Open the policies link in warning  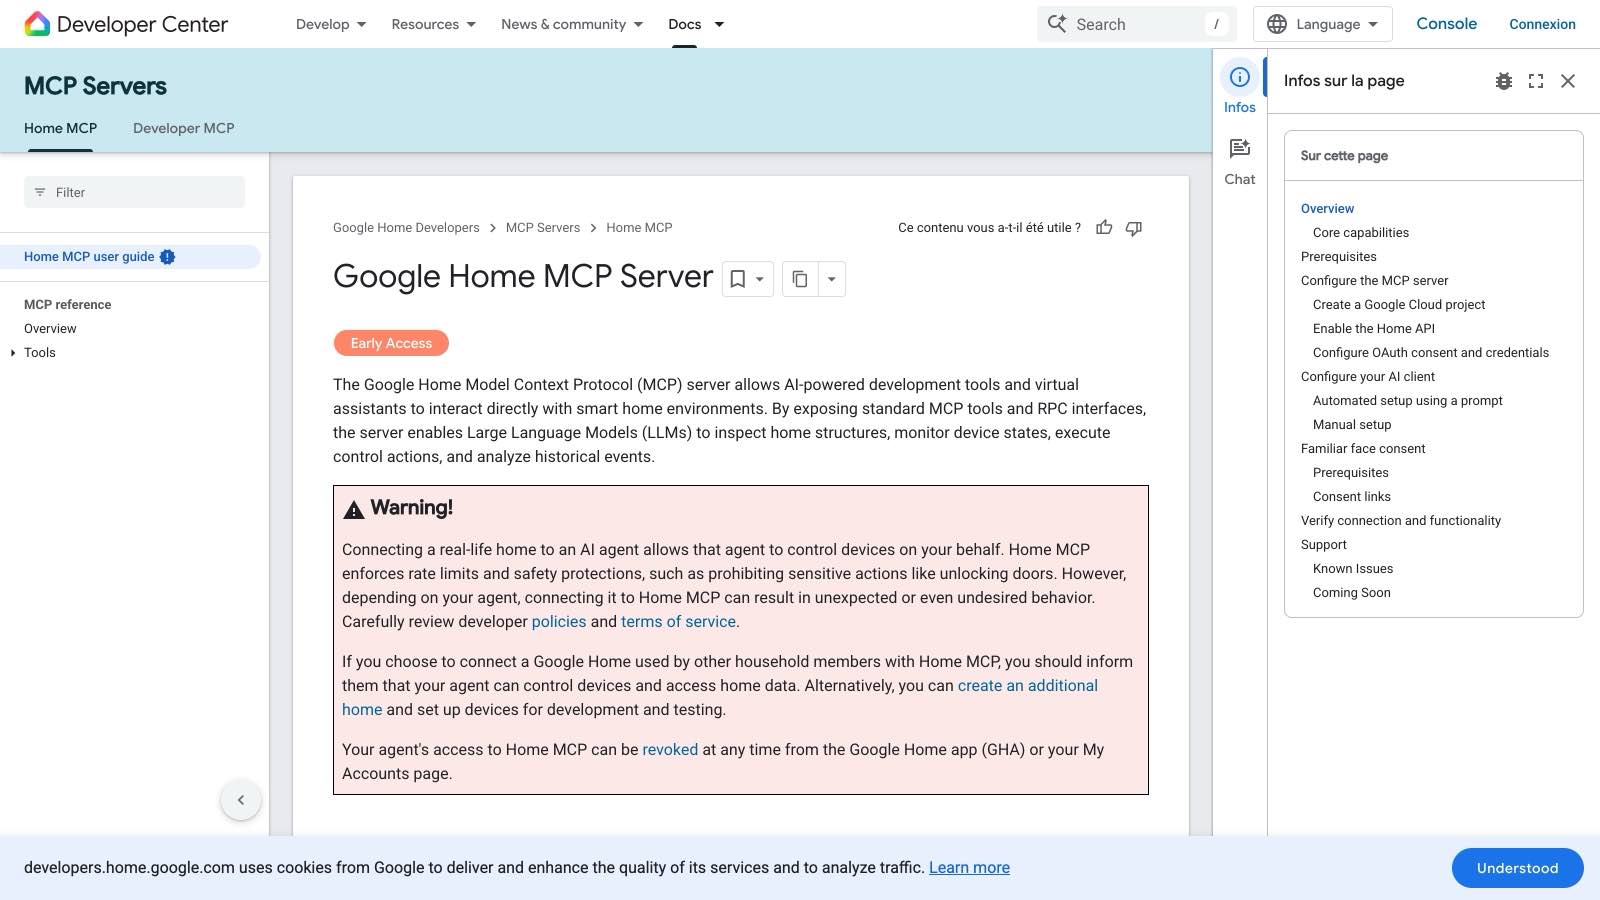coord(559,622)
